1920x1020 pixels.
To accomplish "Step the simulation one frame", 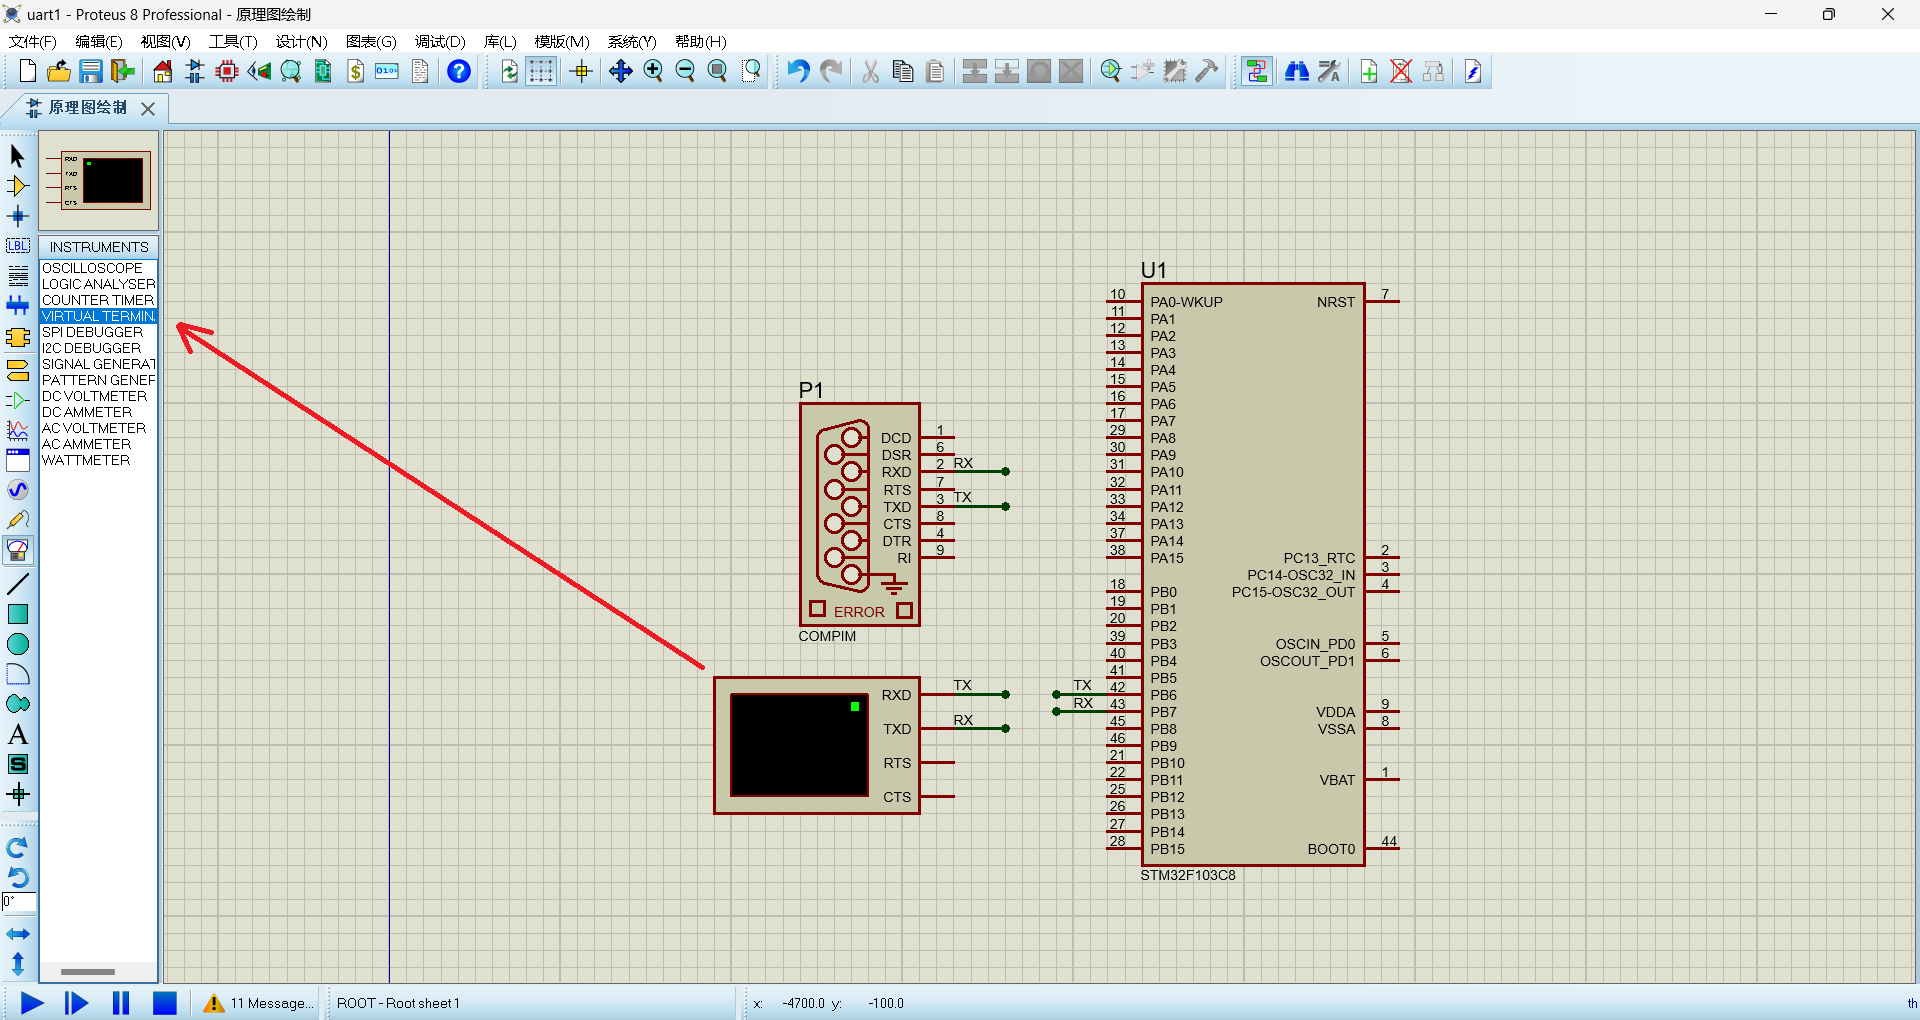I will (76, 1003).
